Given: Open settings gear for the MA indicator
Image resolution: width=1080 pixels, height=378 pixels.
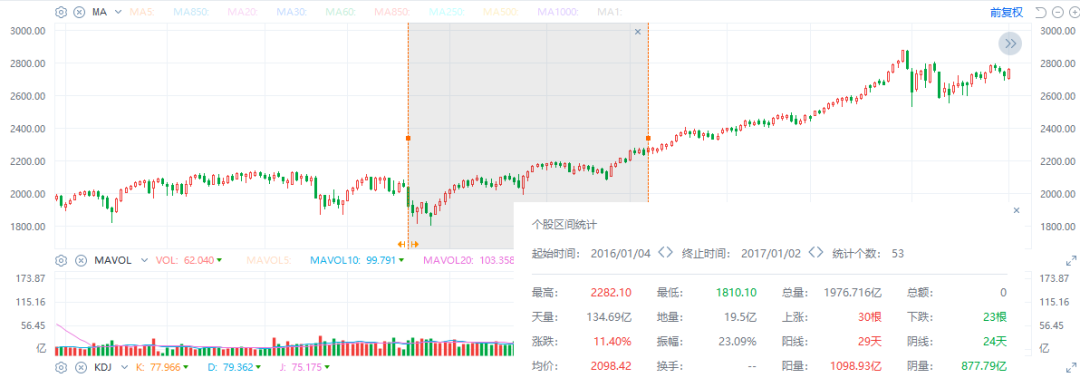Looking at the screenshot, I should pos(61,12).
